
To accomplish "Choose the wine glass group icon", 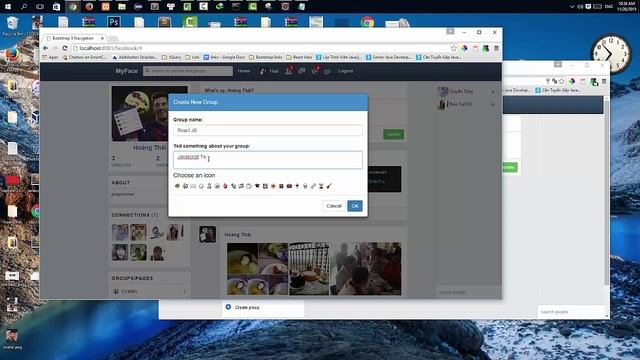I will [297, 186].
